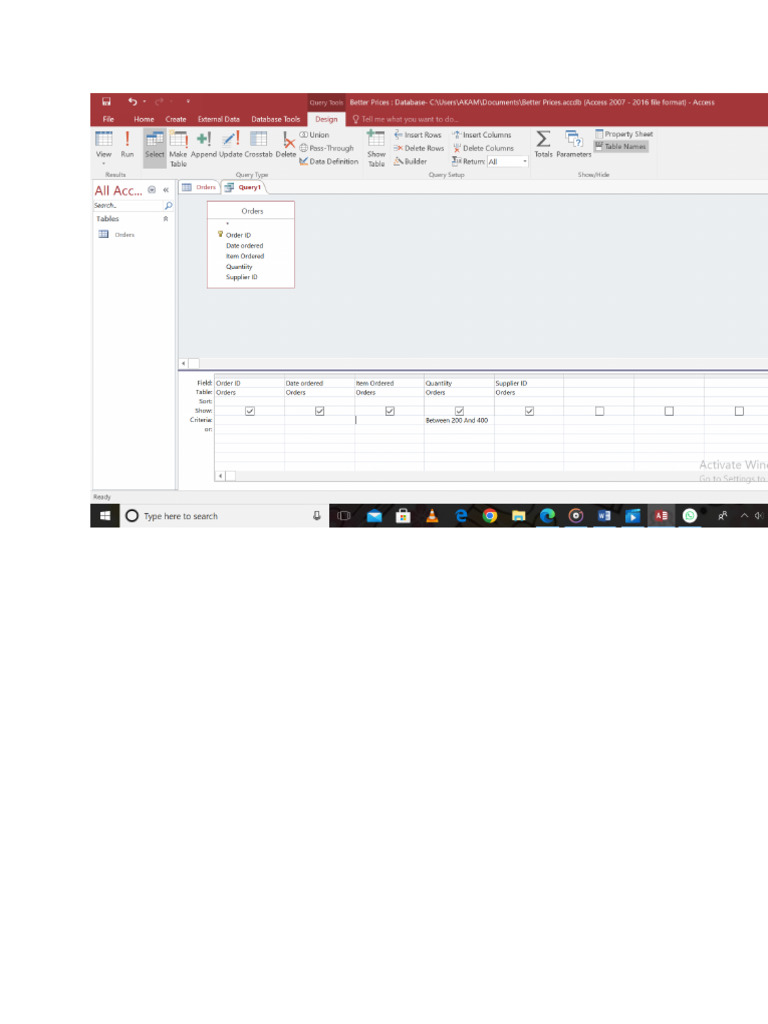
Task: Click the Data Definition button
Action: [329, 161]
